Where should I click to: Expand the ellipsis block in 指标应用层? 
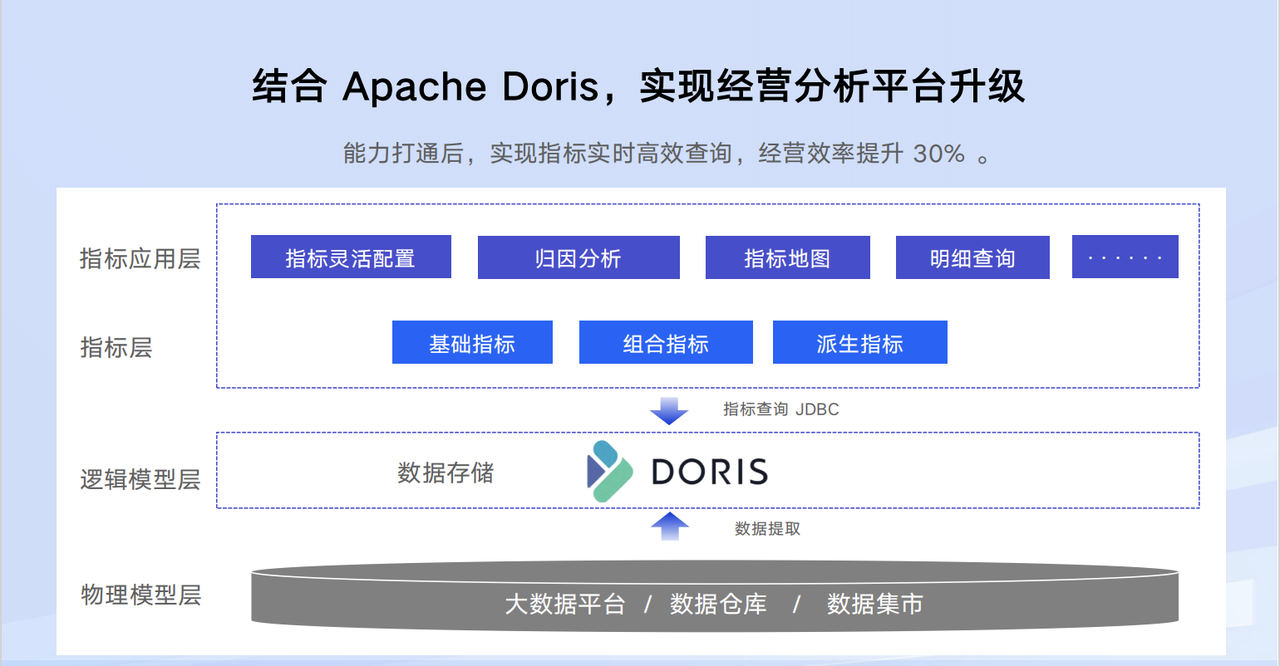point(1125,256)
